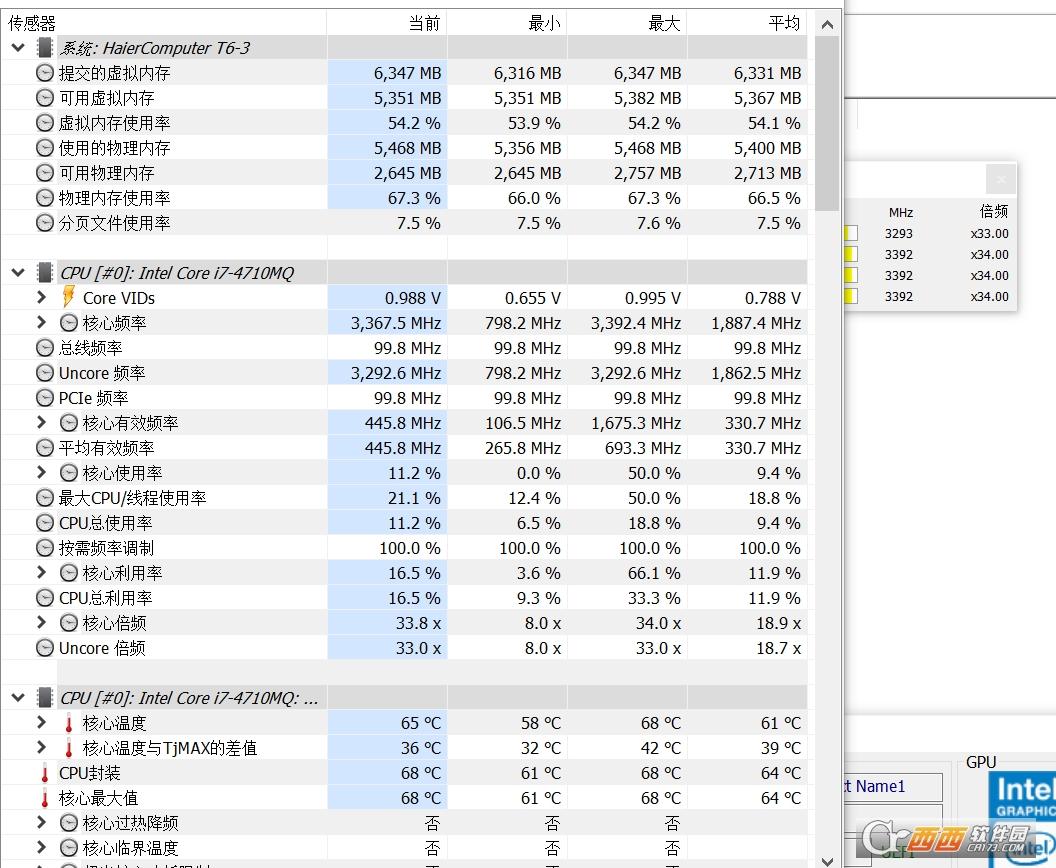This screenshot has width=1056, height=868.
Task: Click the 传感器 column header
Action: (164, 23)
